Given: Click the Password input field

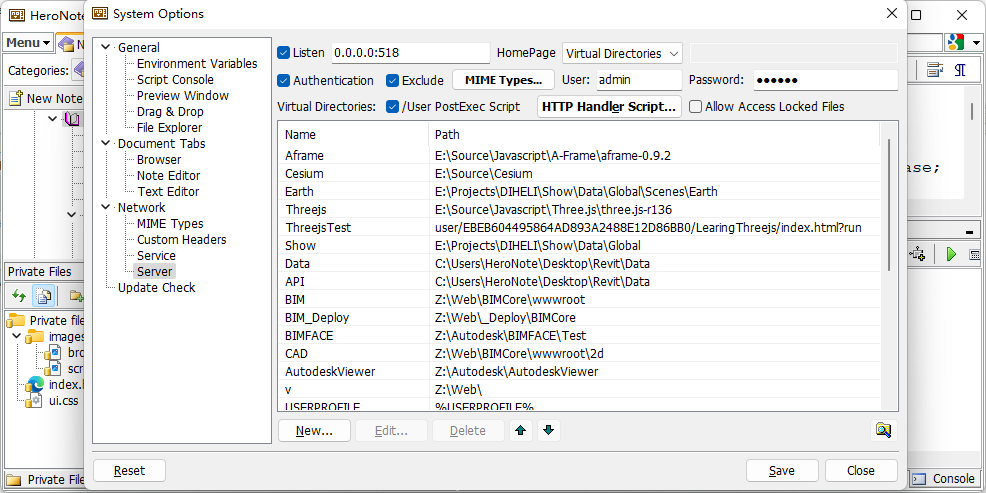Looking at the screenshot, I should [825, 80].
